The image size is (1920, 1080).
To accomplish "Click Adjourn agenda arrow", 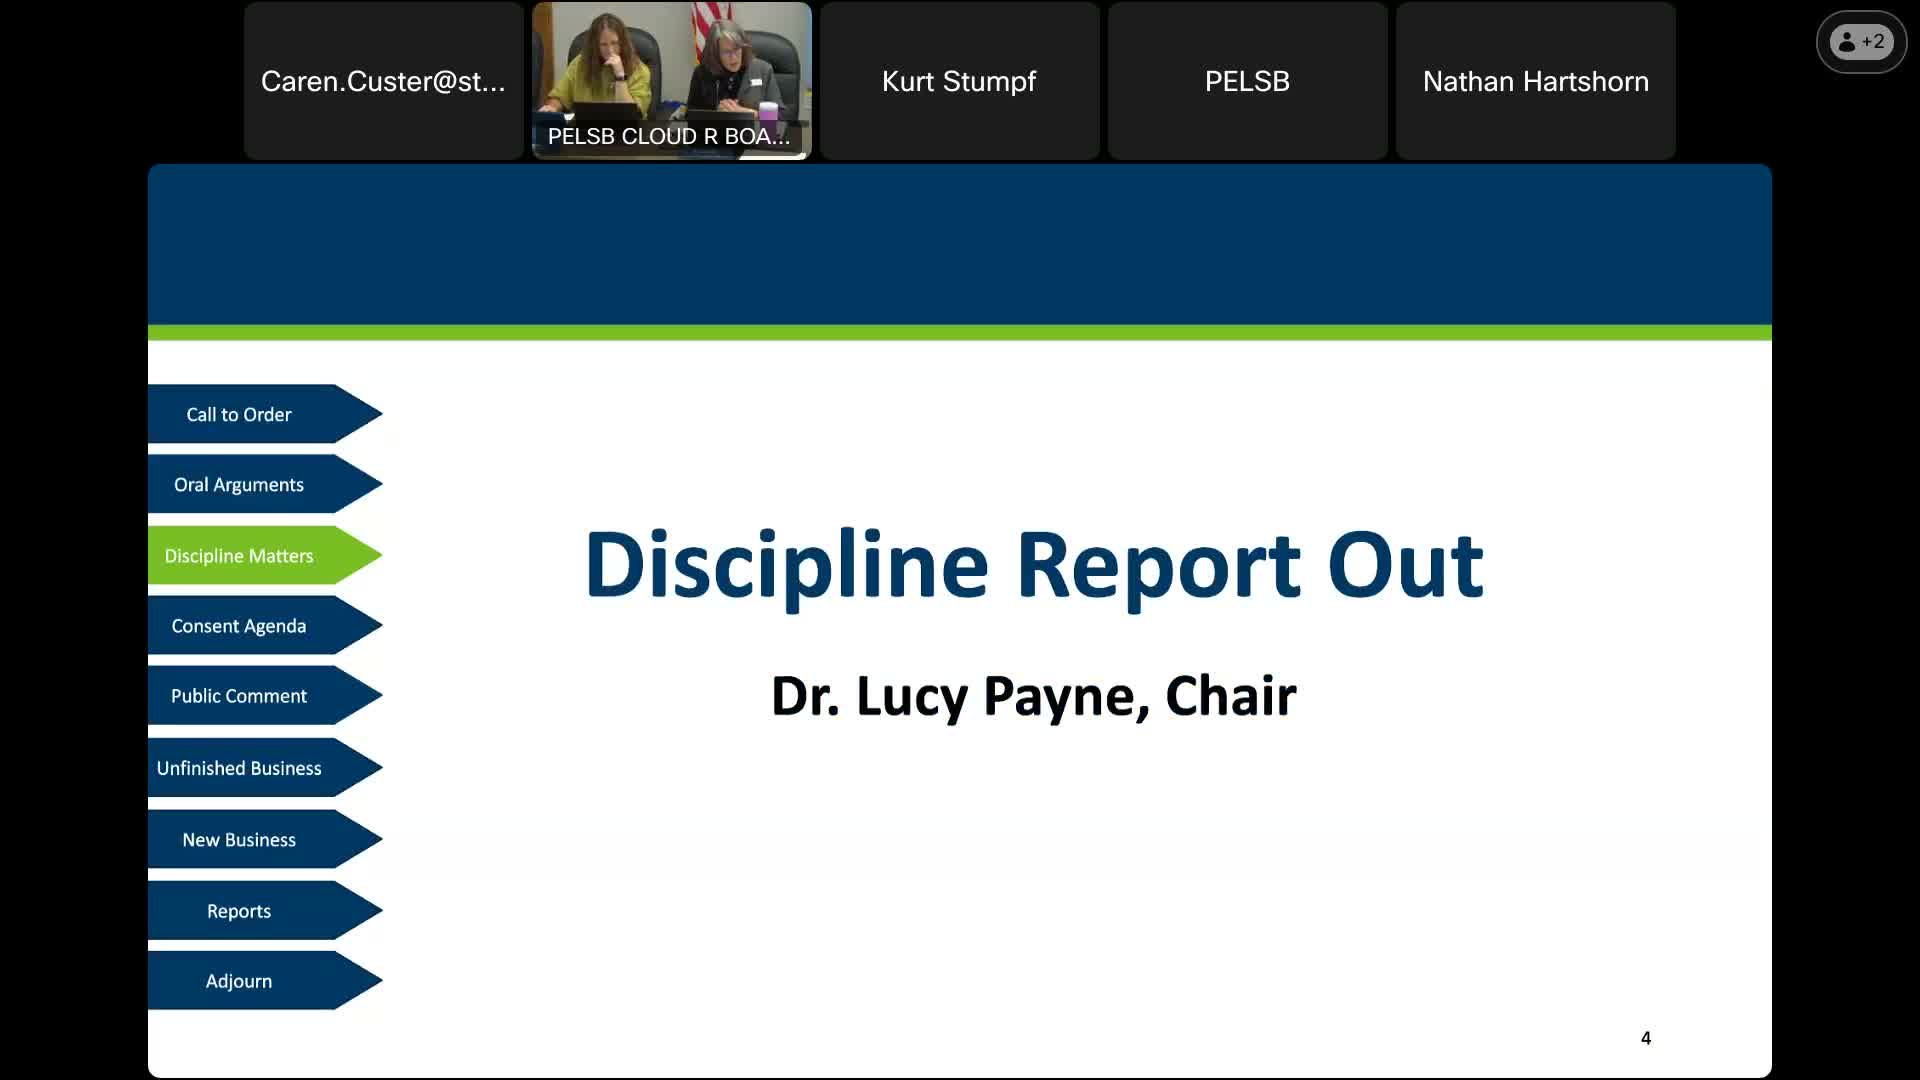I will (x=240, y=981).
